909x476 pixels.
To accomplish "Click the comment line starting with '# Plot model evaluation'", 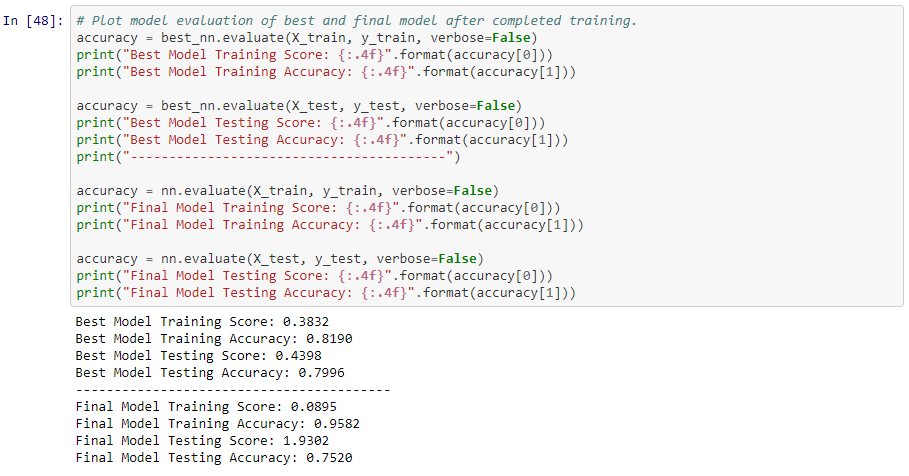I will click(356, 20).
